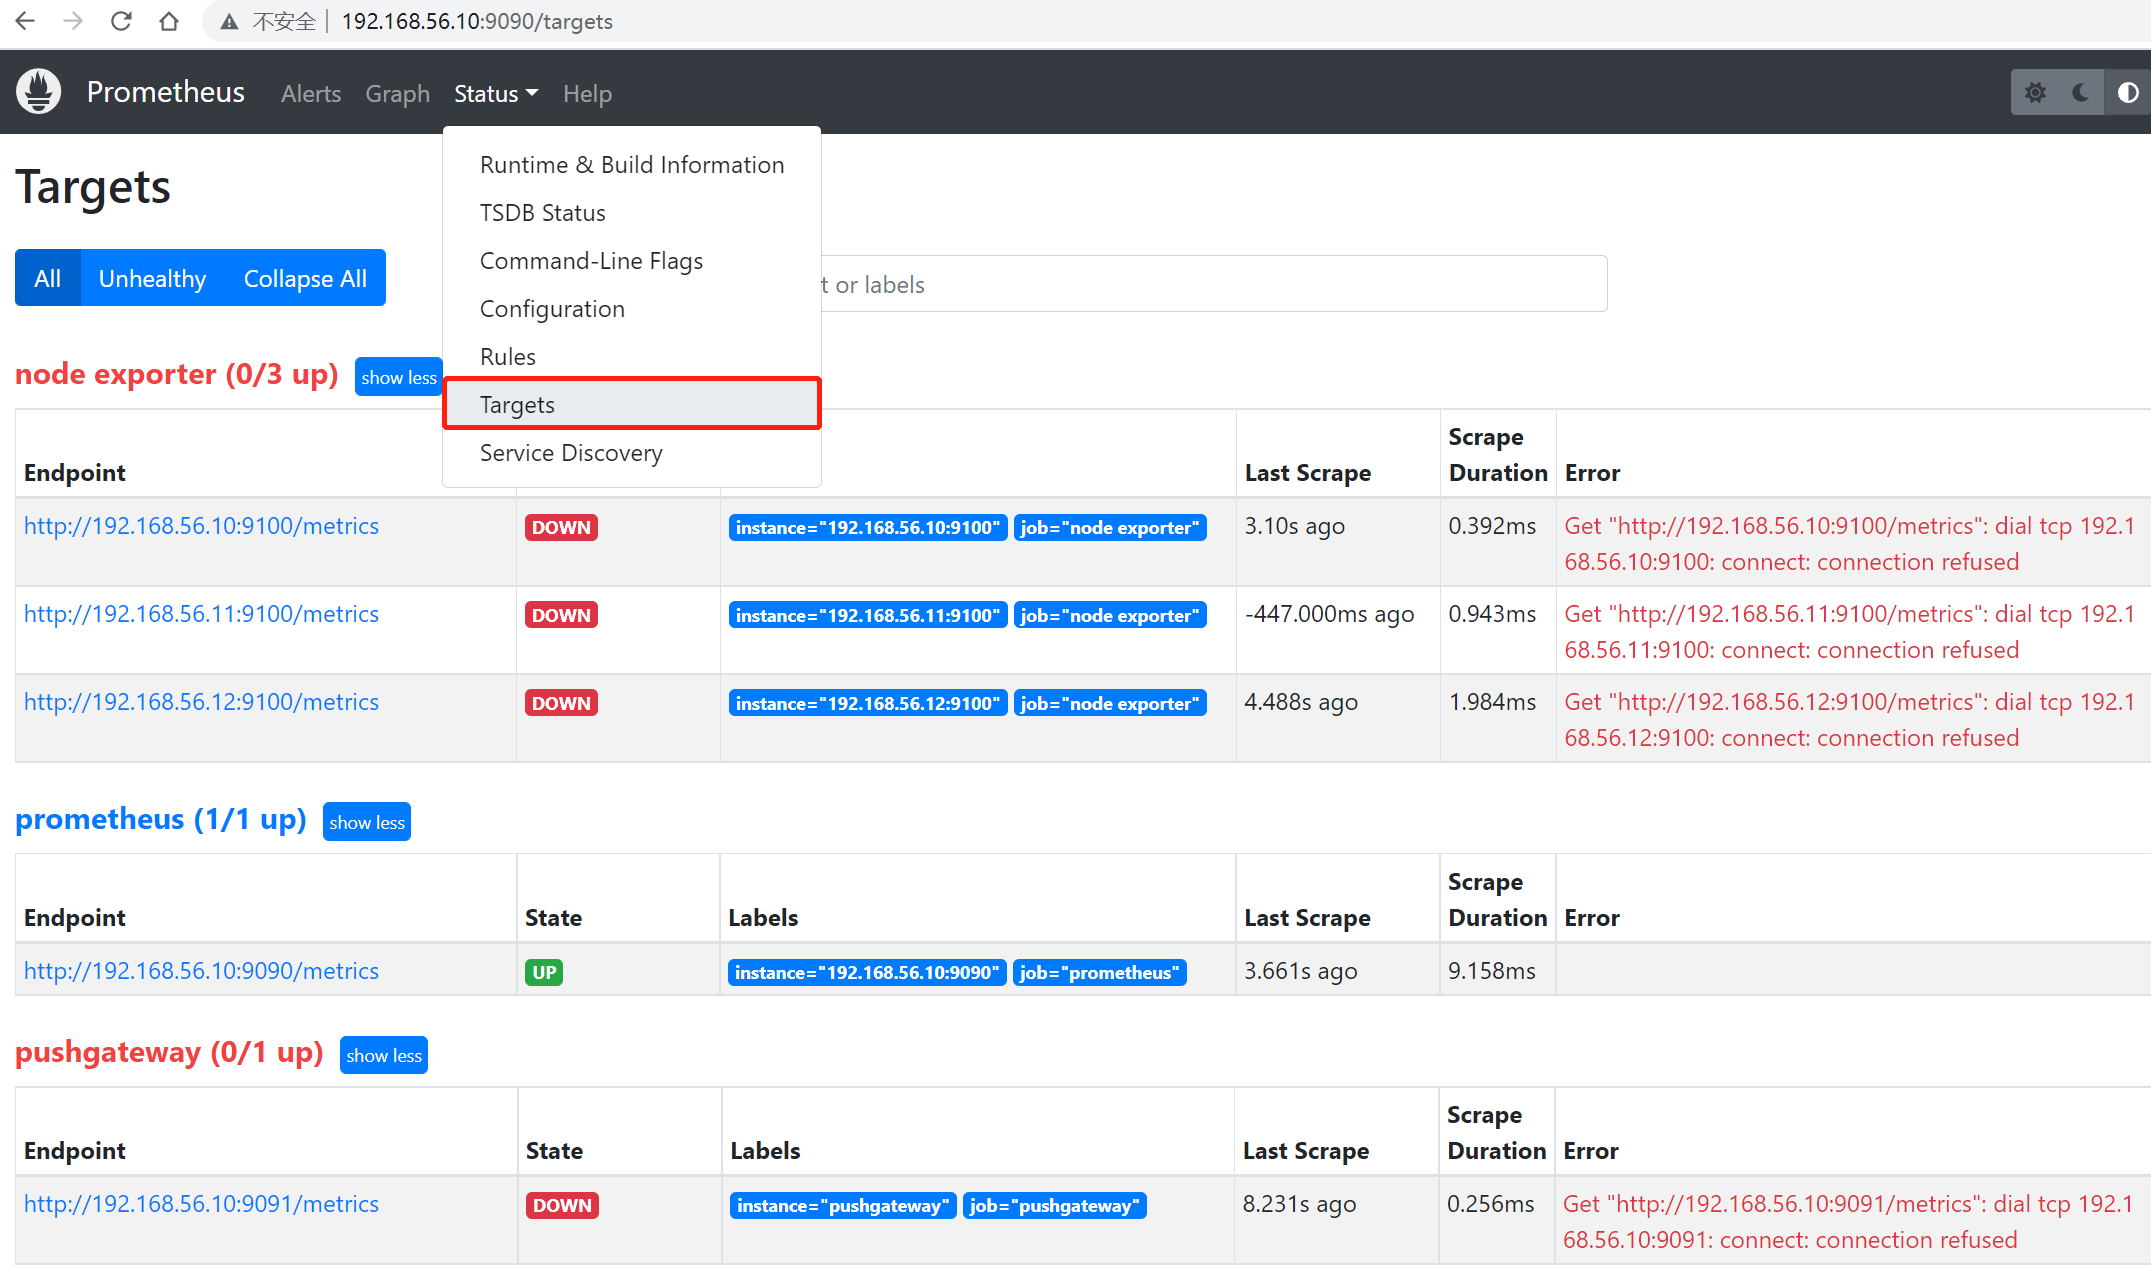Click instance="192.168.56.10:9090" label

[x=868, y=972]
